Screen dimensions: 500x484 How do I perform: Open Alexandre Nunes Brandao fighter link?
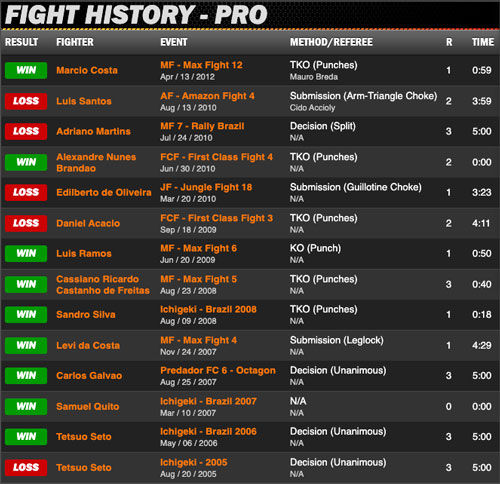(96, 163)
